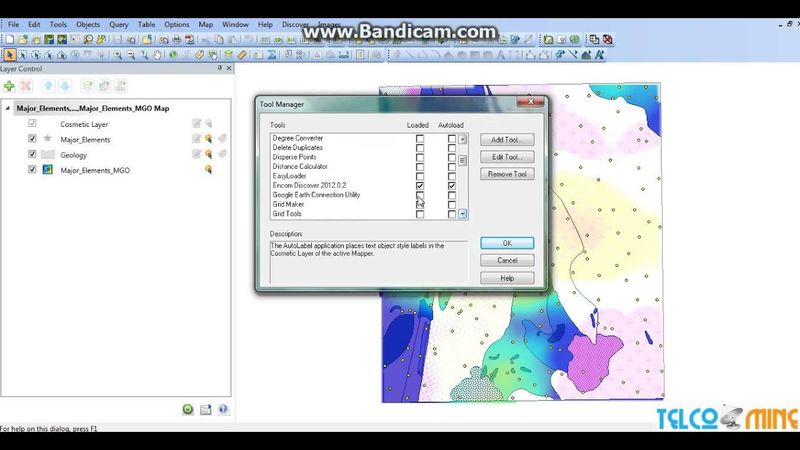Click the Print Window toolbar icon

[177, 39]
